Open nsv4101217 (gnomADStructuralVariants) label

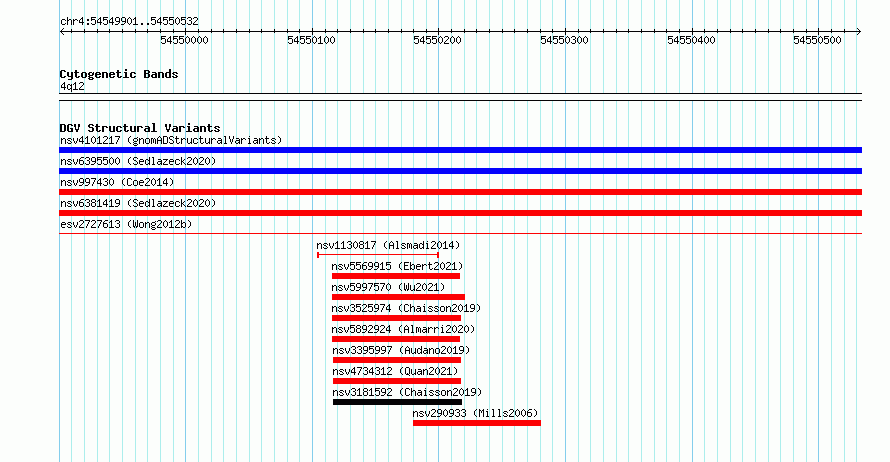171,140
